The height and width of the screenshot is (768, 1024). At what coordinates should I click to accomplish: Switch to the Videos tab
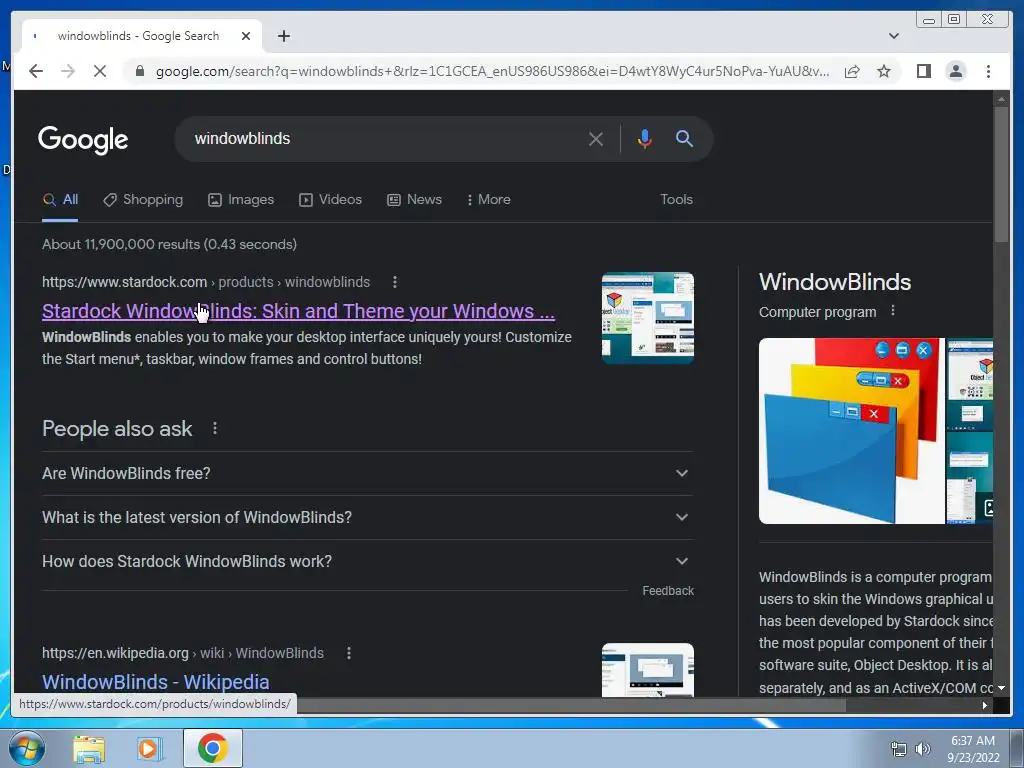click(330, 200)
